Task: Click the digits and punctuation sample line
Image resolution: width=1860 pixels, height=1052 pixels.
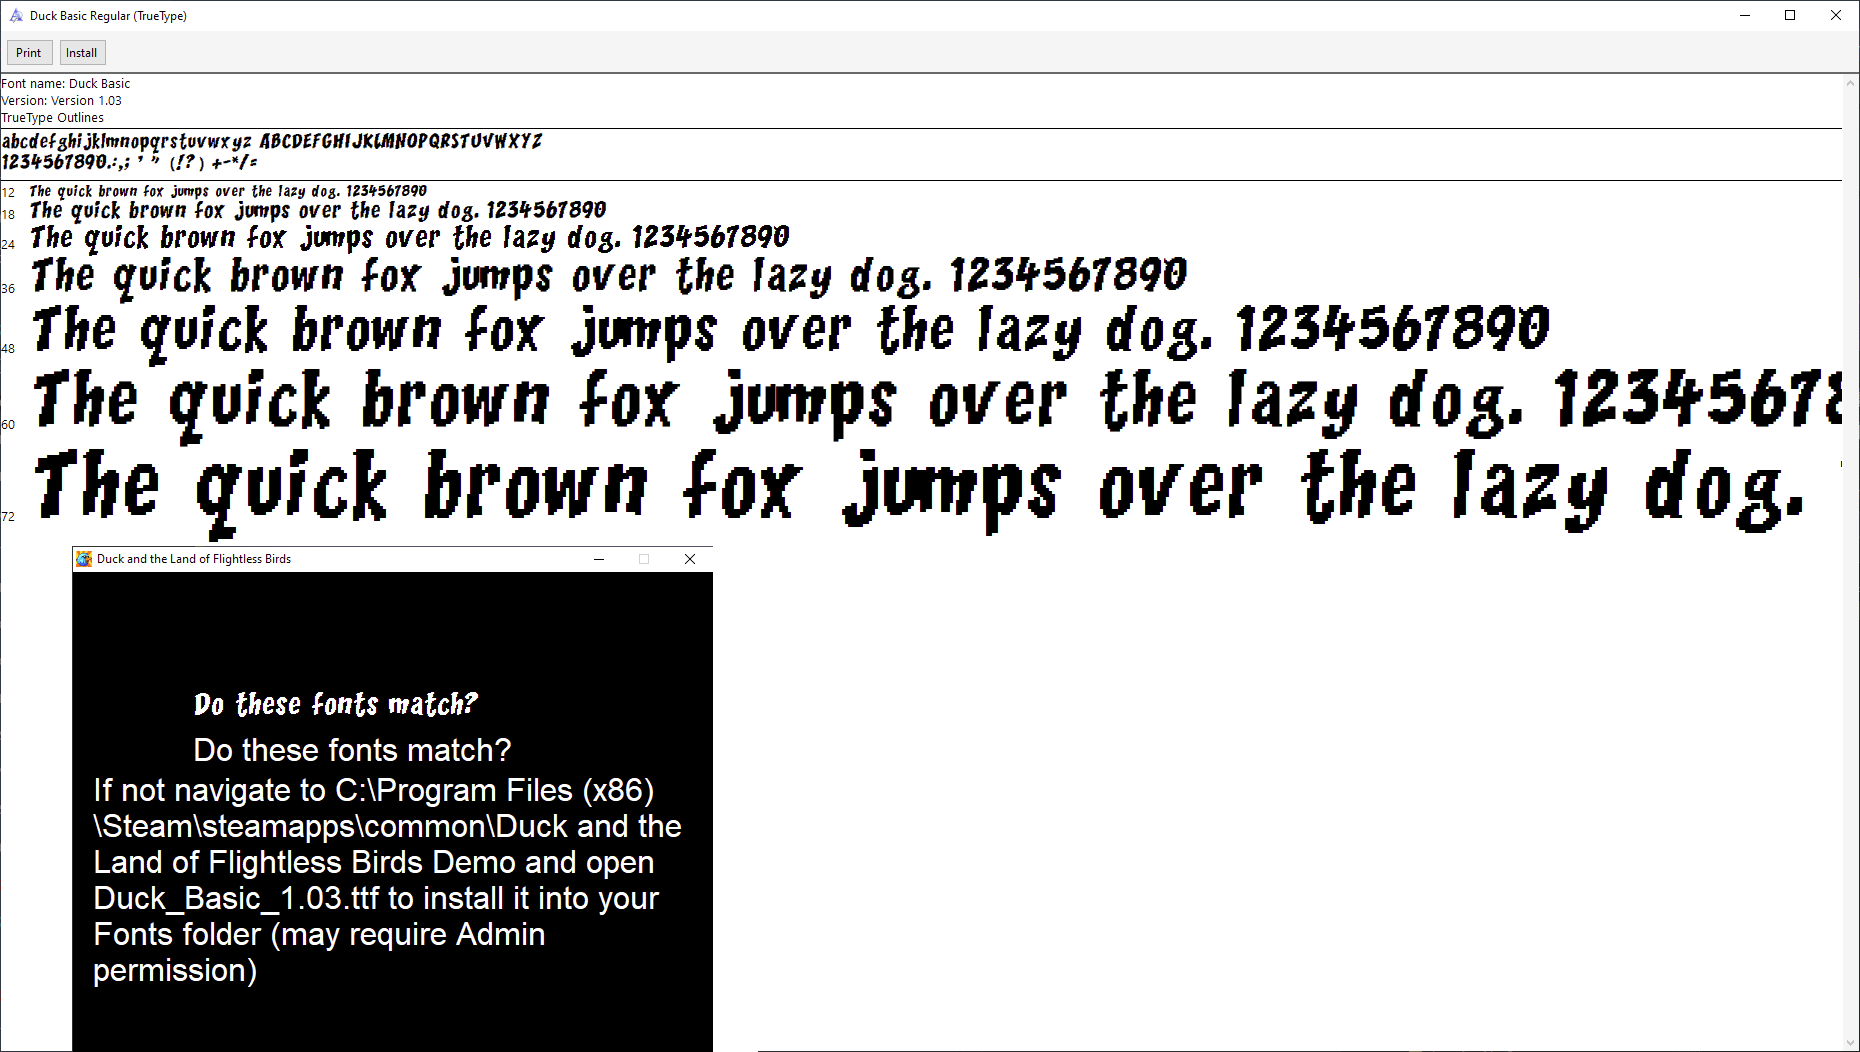Action: click(129, 162)
